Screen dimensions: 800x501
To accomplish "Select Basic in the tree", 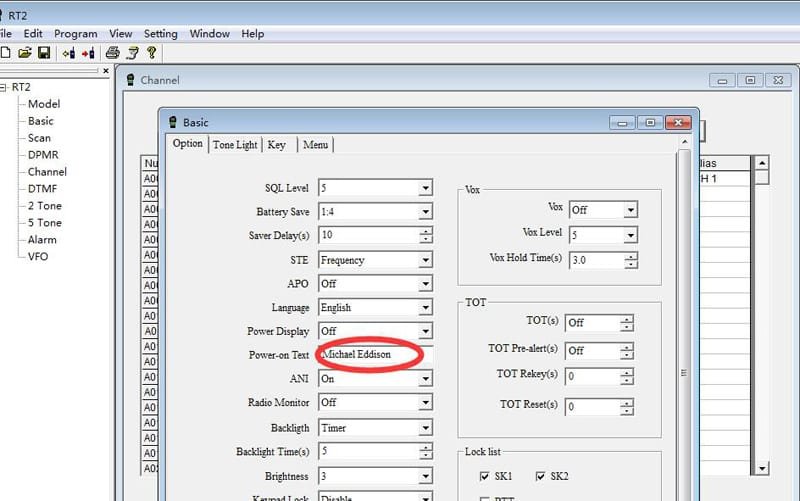I will pyautogui.click(x=40, y=121).
